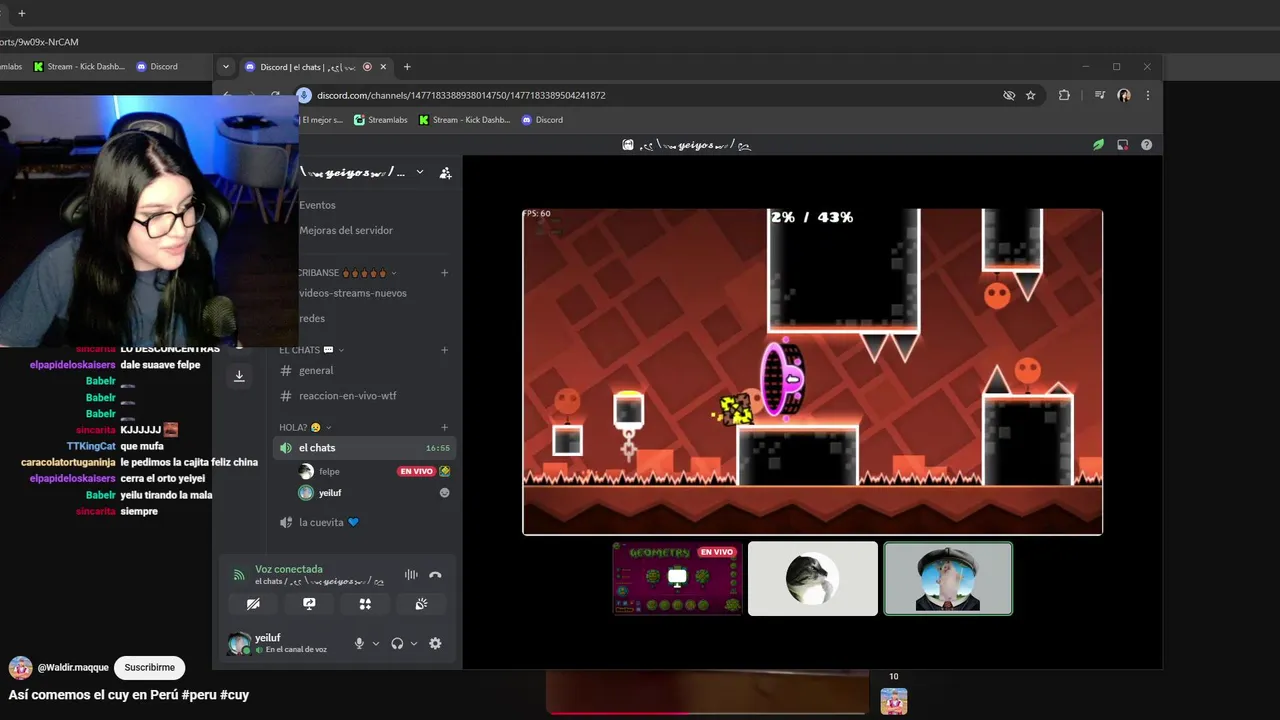Open the activities launcher button
The height and width of the screenshot is (720, 1280).
[x=365, y=604]
